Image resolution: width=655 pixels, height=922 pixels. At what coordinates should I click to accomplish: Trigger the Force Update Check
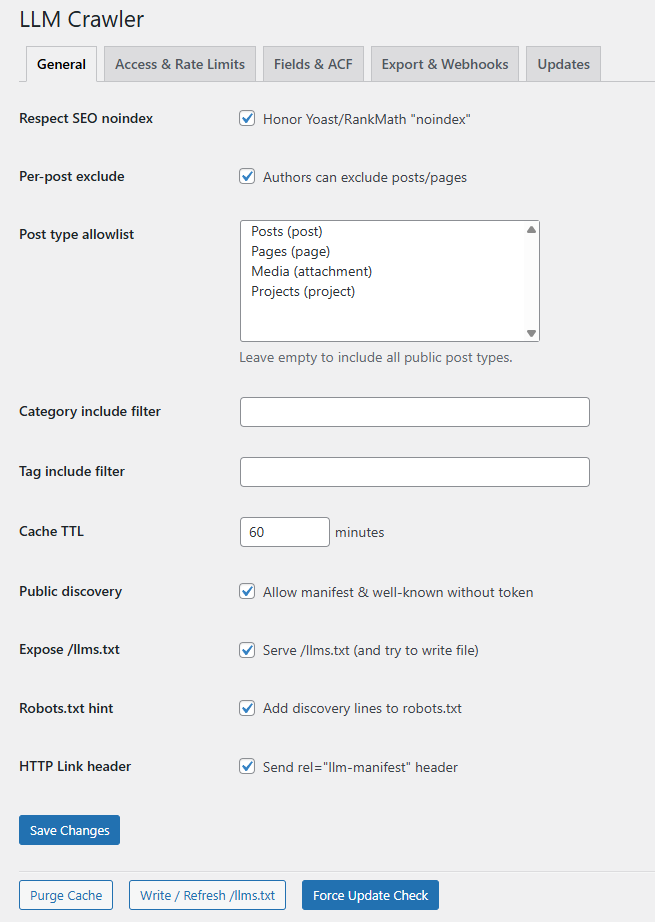[370, 894]
